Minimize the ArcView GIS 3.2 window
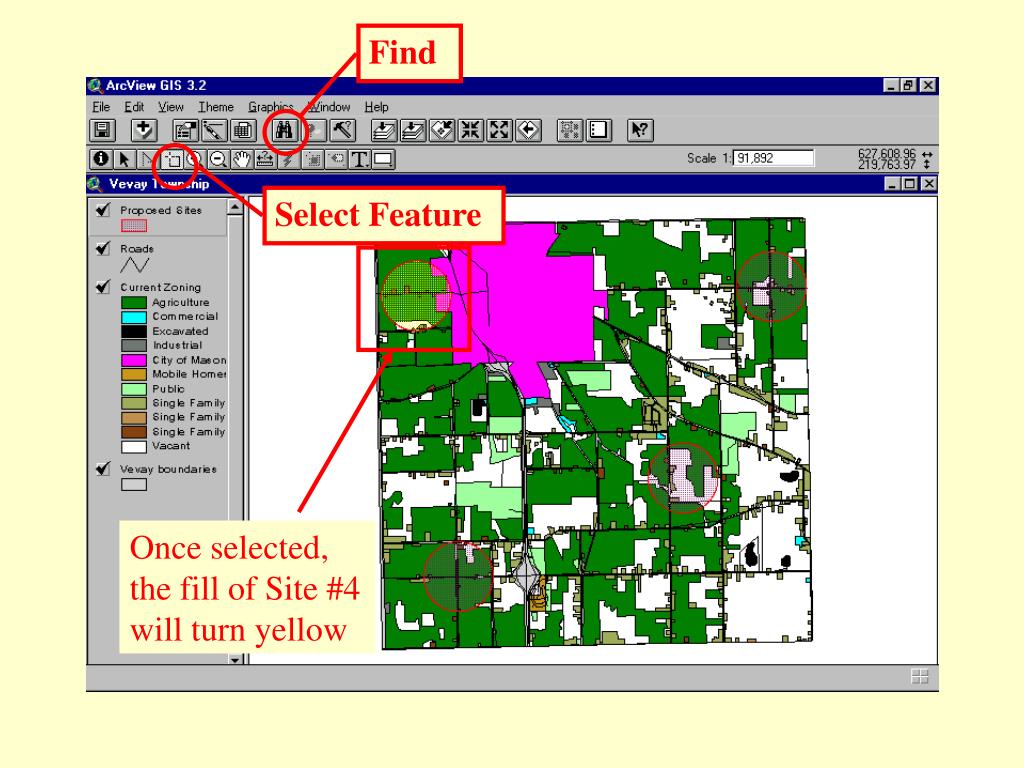Screen dimensions: 1024x768 [x=891, y=85]
